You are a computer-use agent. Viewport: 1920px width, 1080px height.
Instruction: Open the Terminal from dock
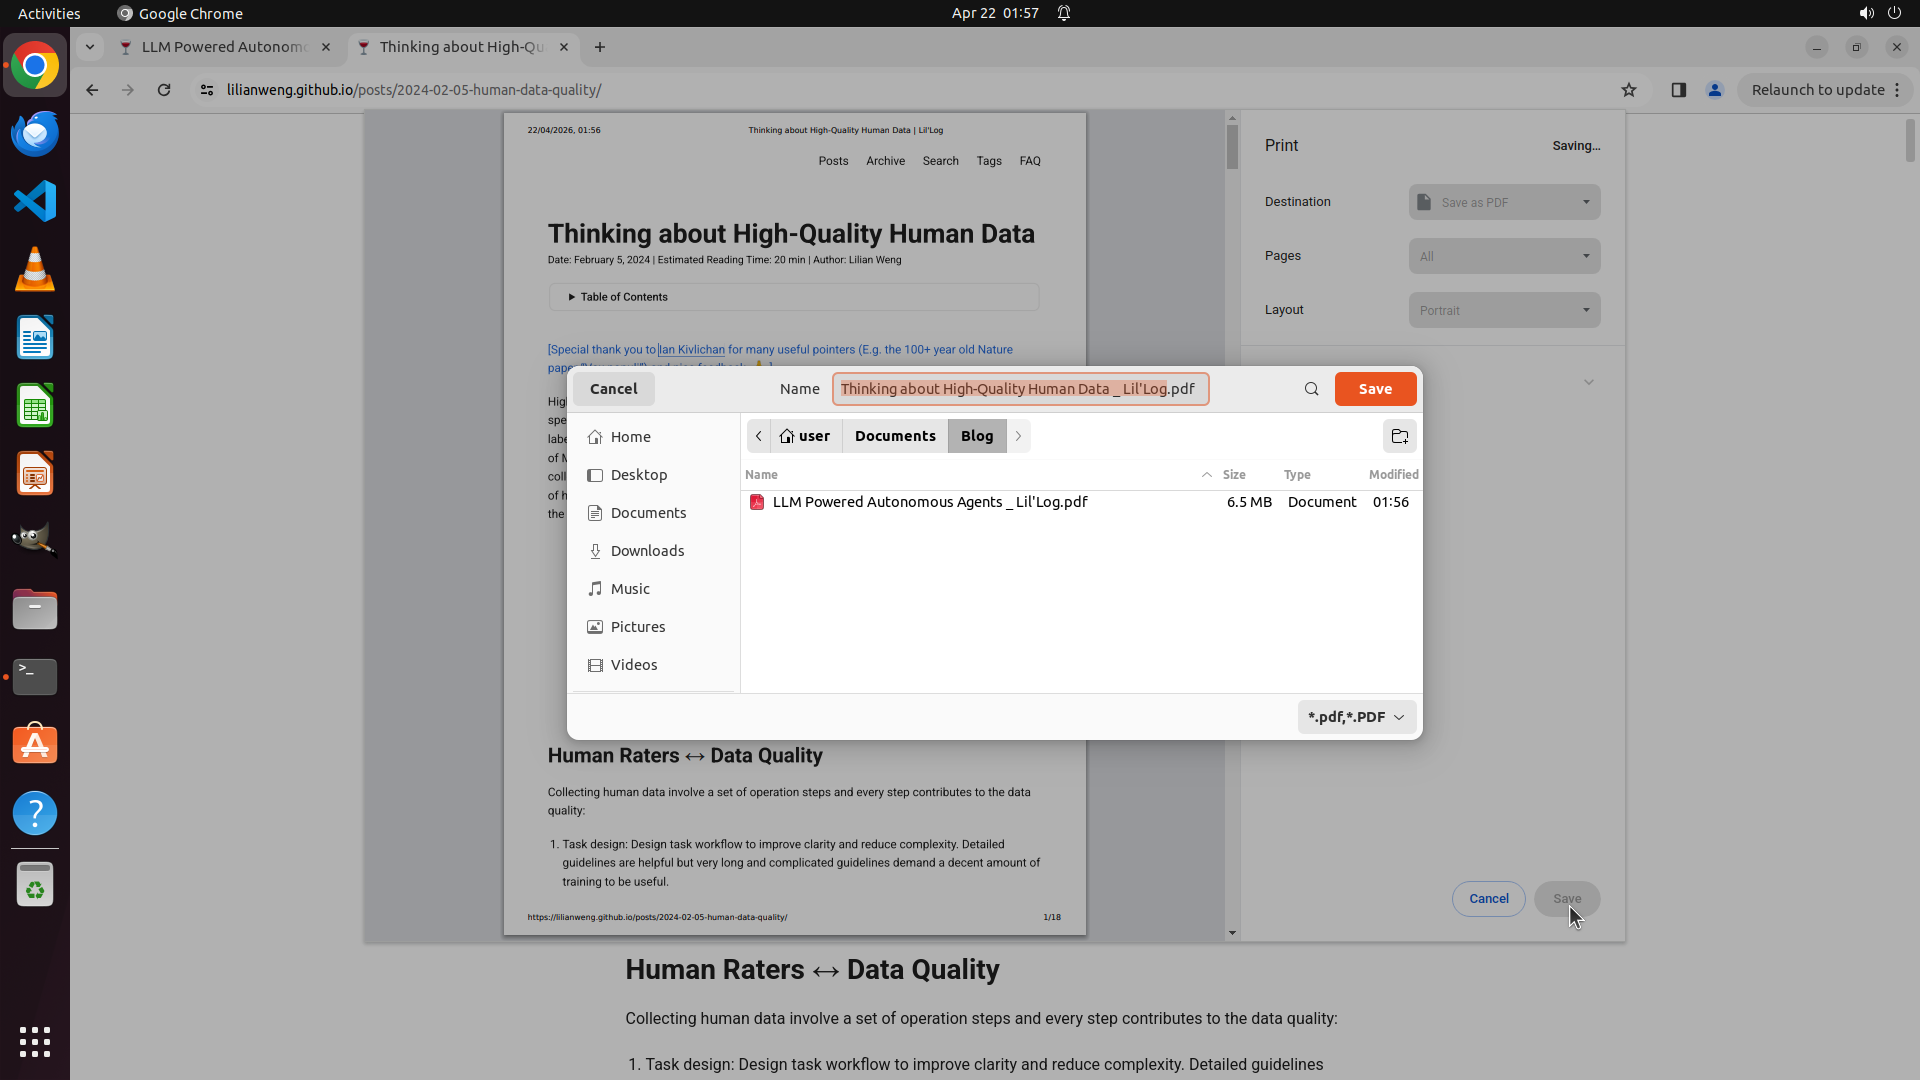click(x=35, y=677)
